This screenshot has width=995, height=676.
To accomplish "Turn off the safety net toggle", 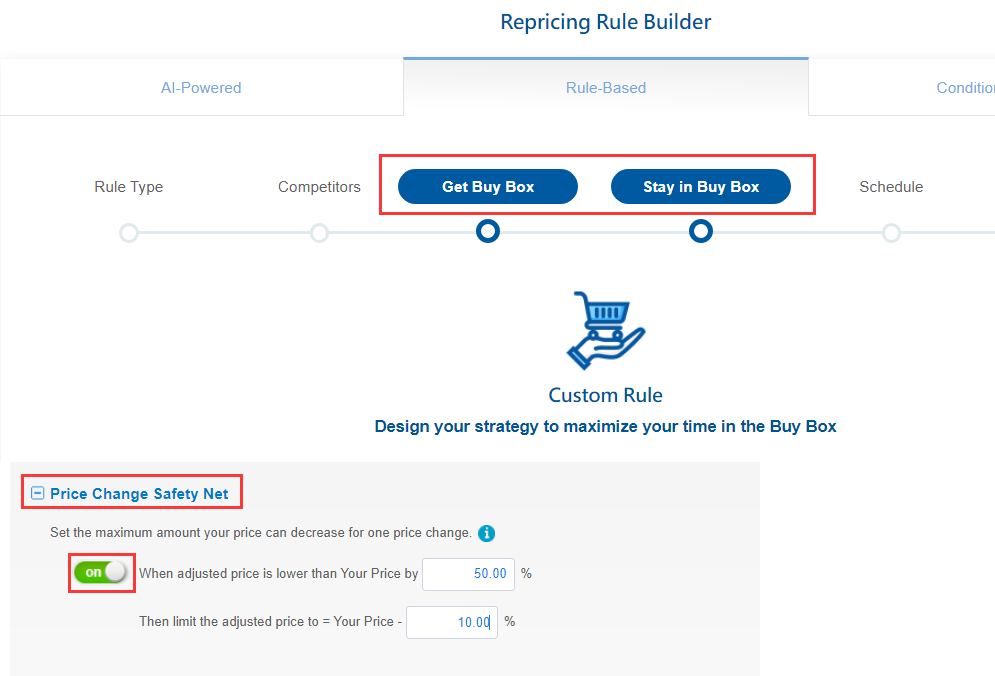I will (x=100, y=572).
